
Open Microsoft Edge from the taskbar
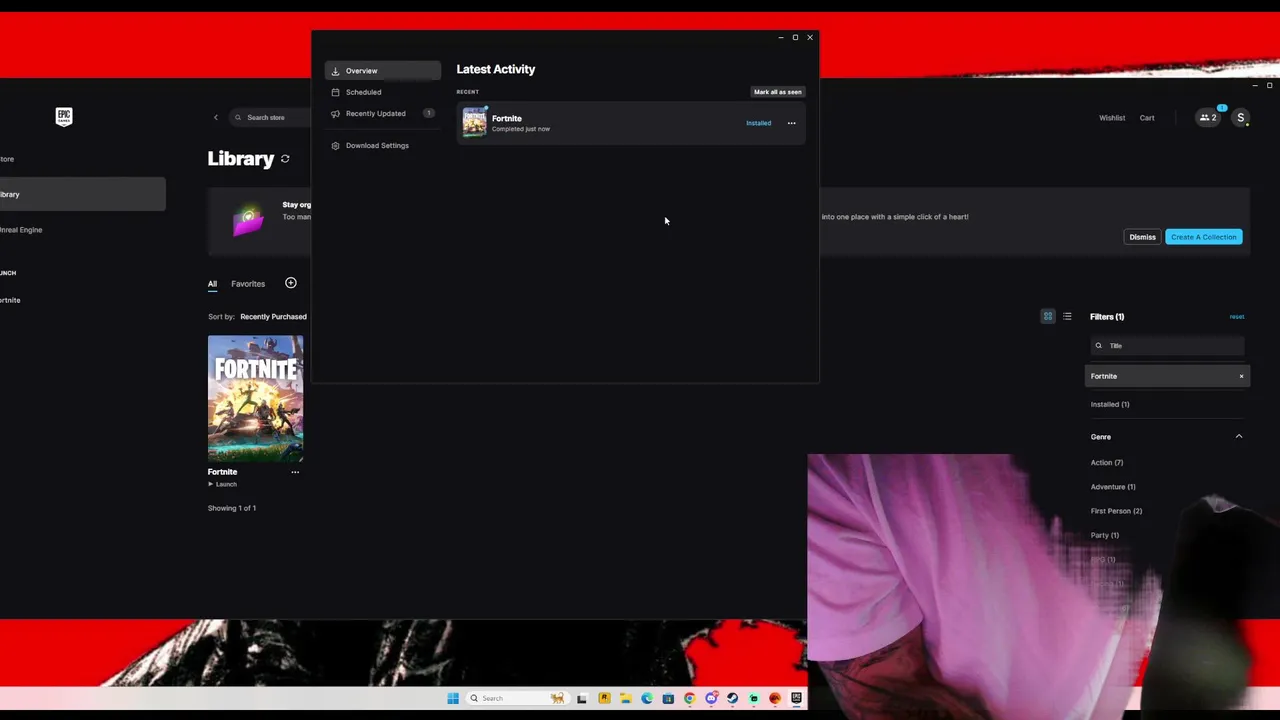[x=647, y=698]
